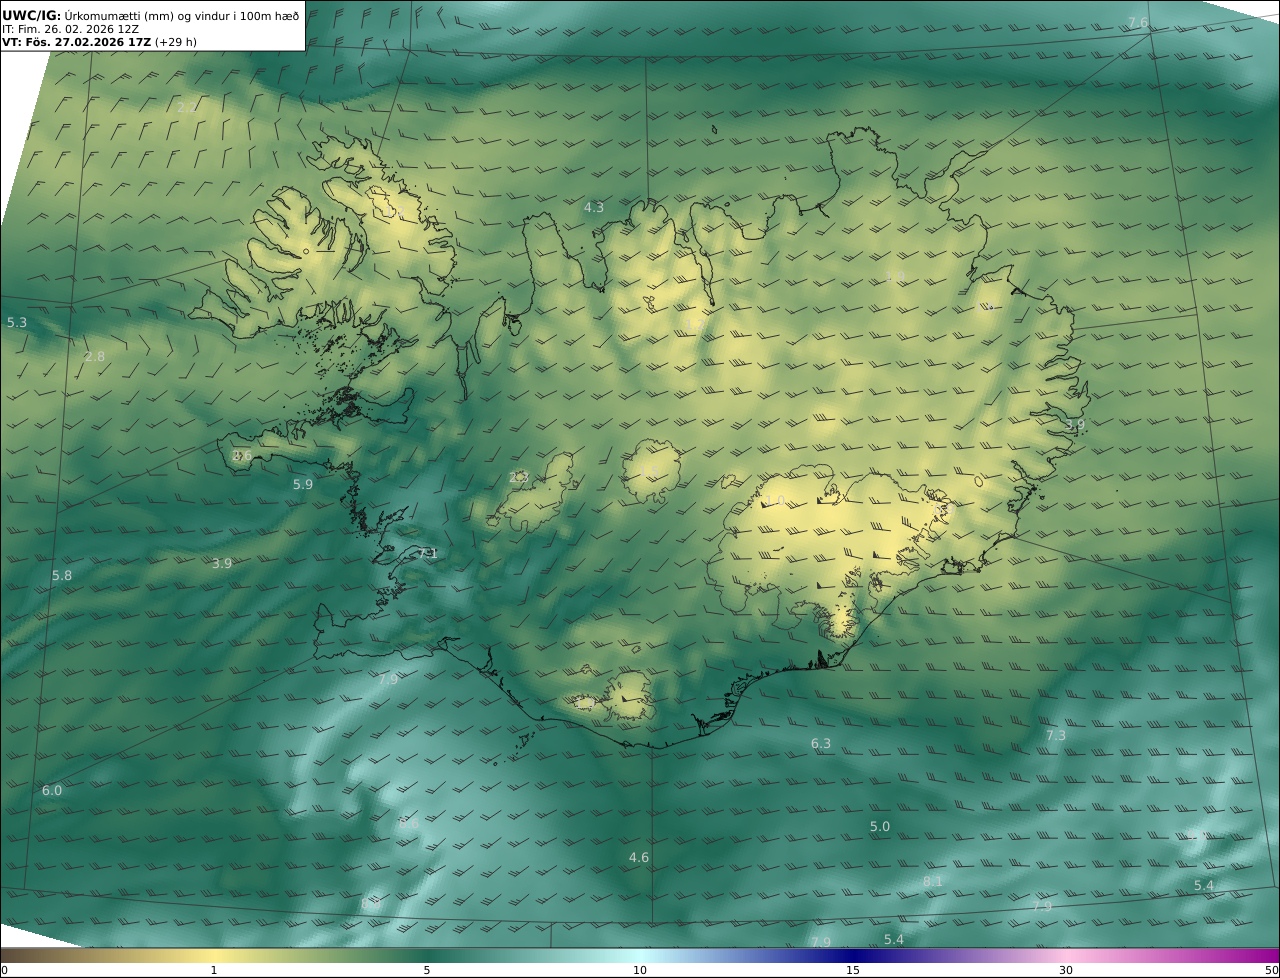
Task: Click the colorbar tick label "50"
Action: [1271, 970]
